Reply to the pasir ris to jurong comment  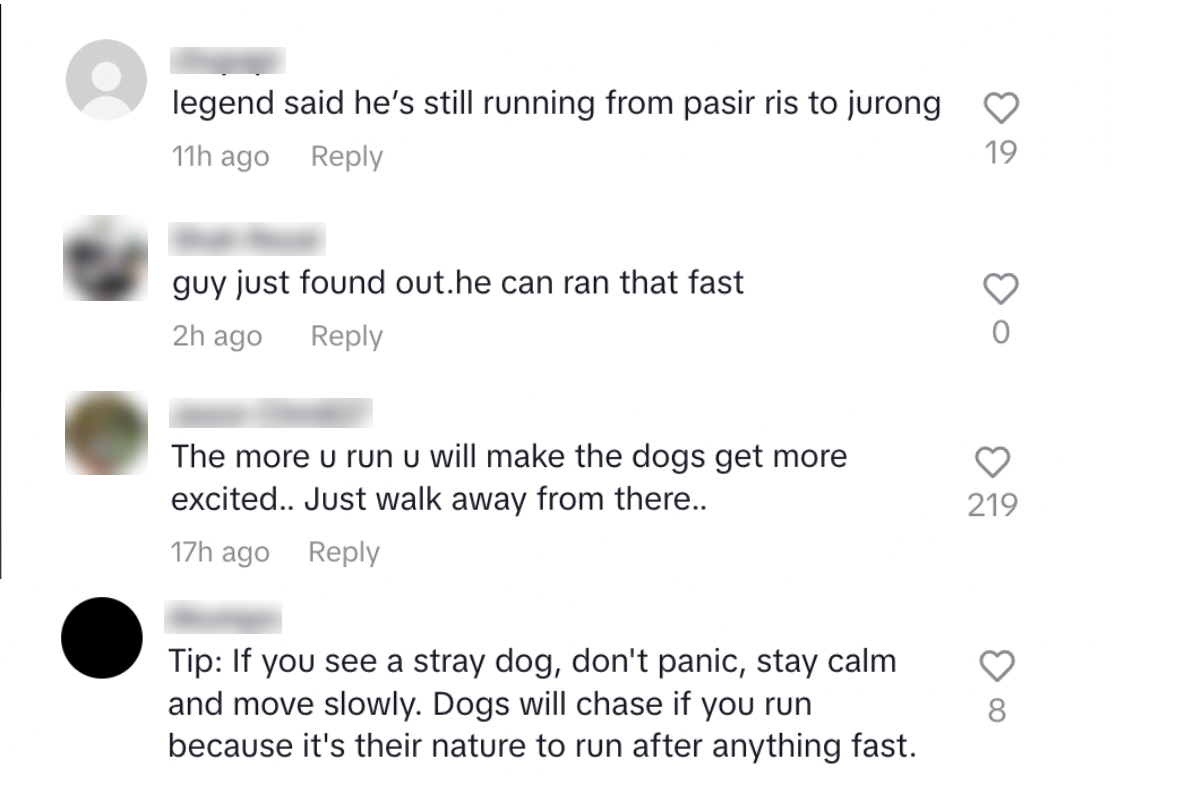tap(346, 157)
